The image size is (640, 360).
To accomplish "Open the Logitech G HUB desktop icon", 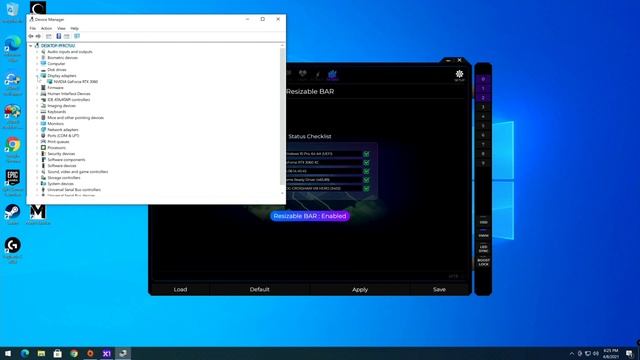I will [x=13, y=250].
